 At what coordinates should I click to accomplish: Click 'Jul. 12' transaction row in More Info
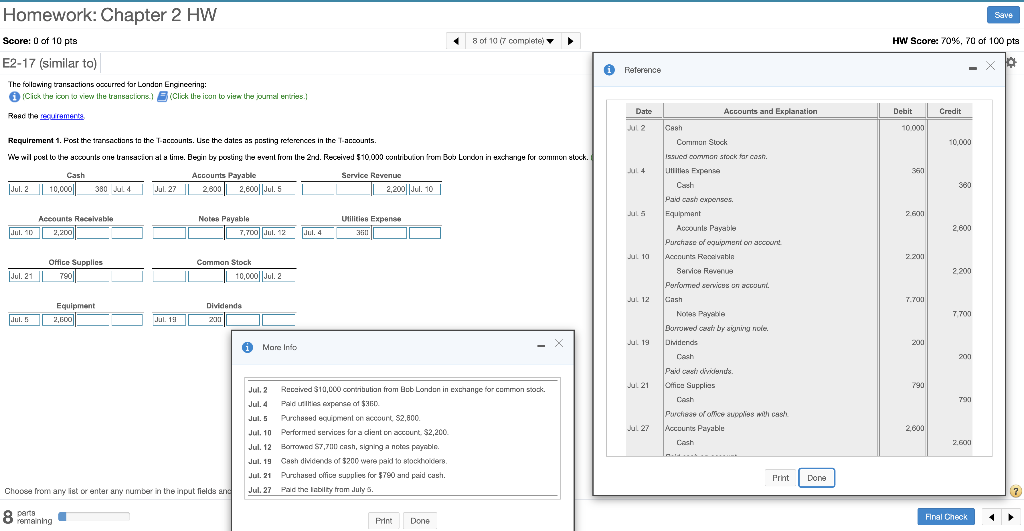click(402, 447)
